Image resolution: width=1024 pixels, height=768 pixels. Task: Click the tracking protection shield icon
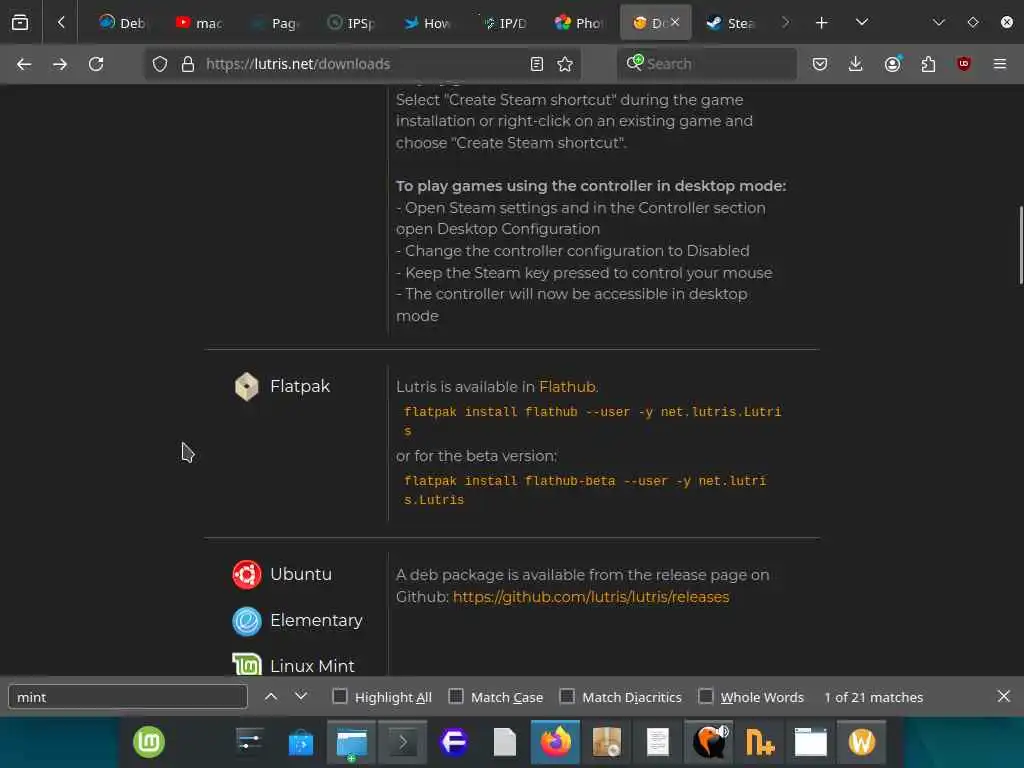click(160, 64)
